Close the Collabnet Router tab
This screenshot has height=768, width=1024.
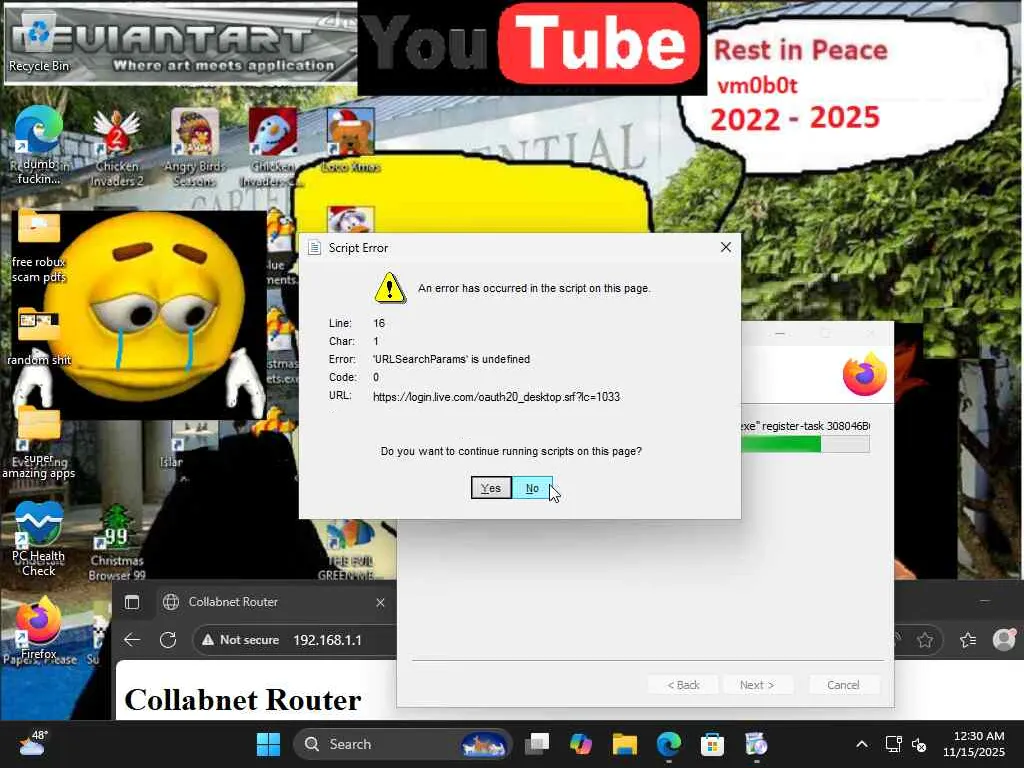pos(380,602)
